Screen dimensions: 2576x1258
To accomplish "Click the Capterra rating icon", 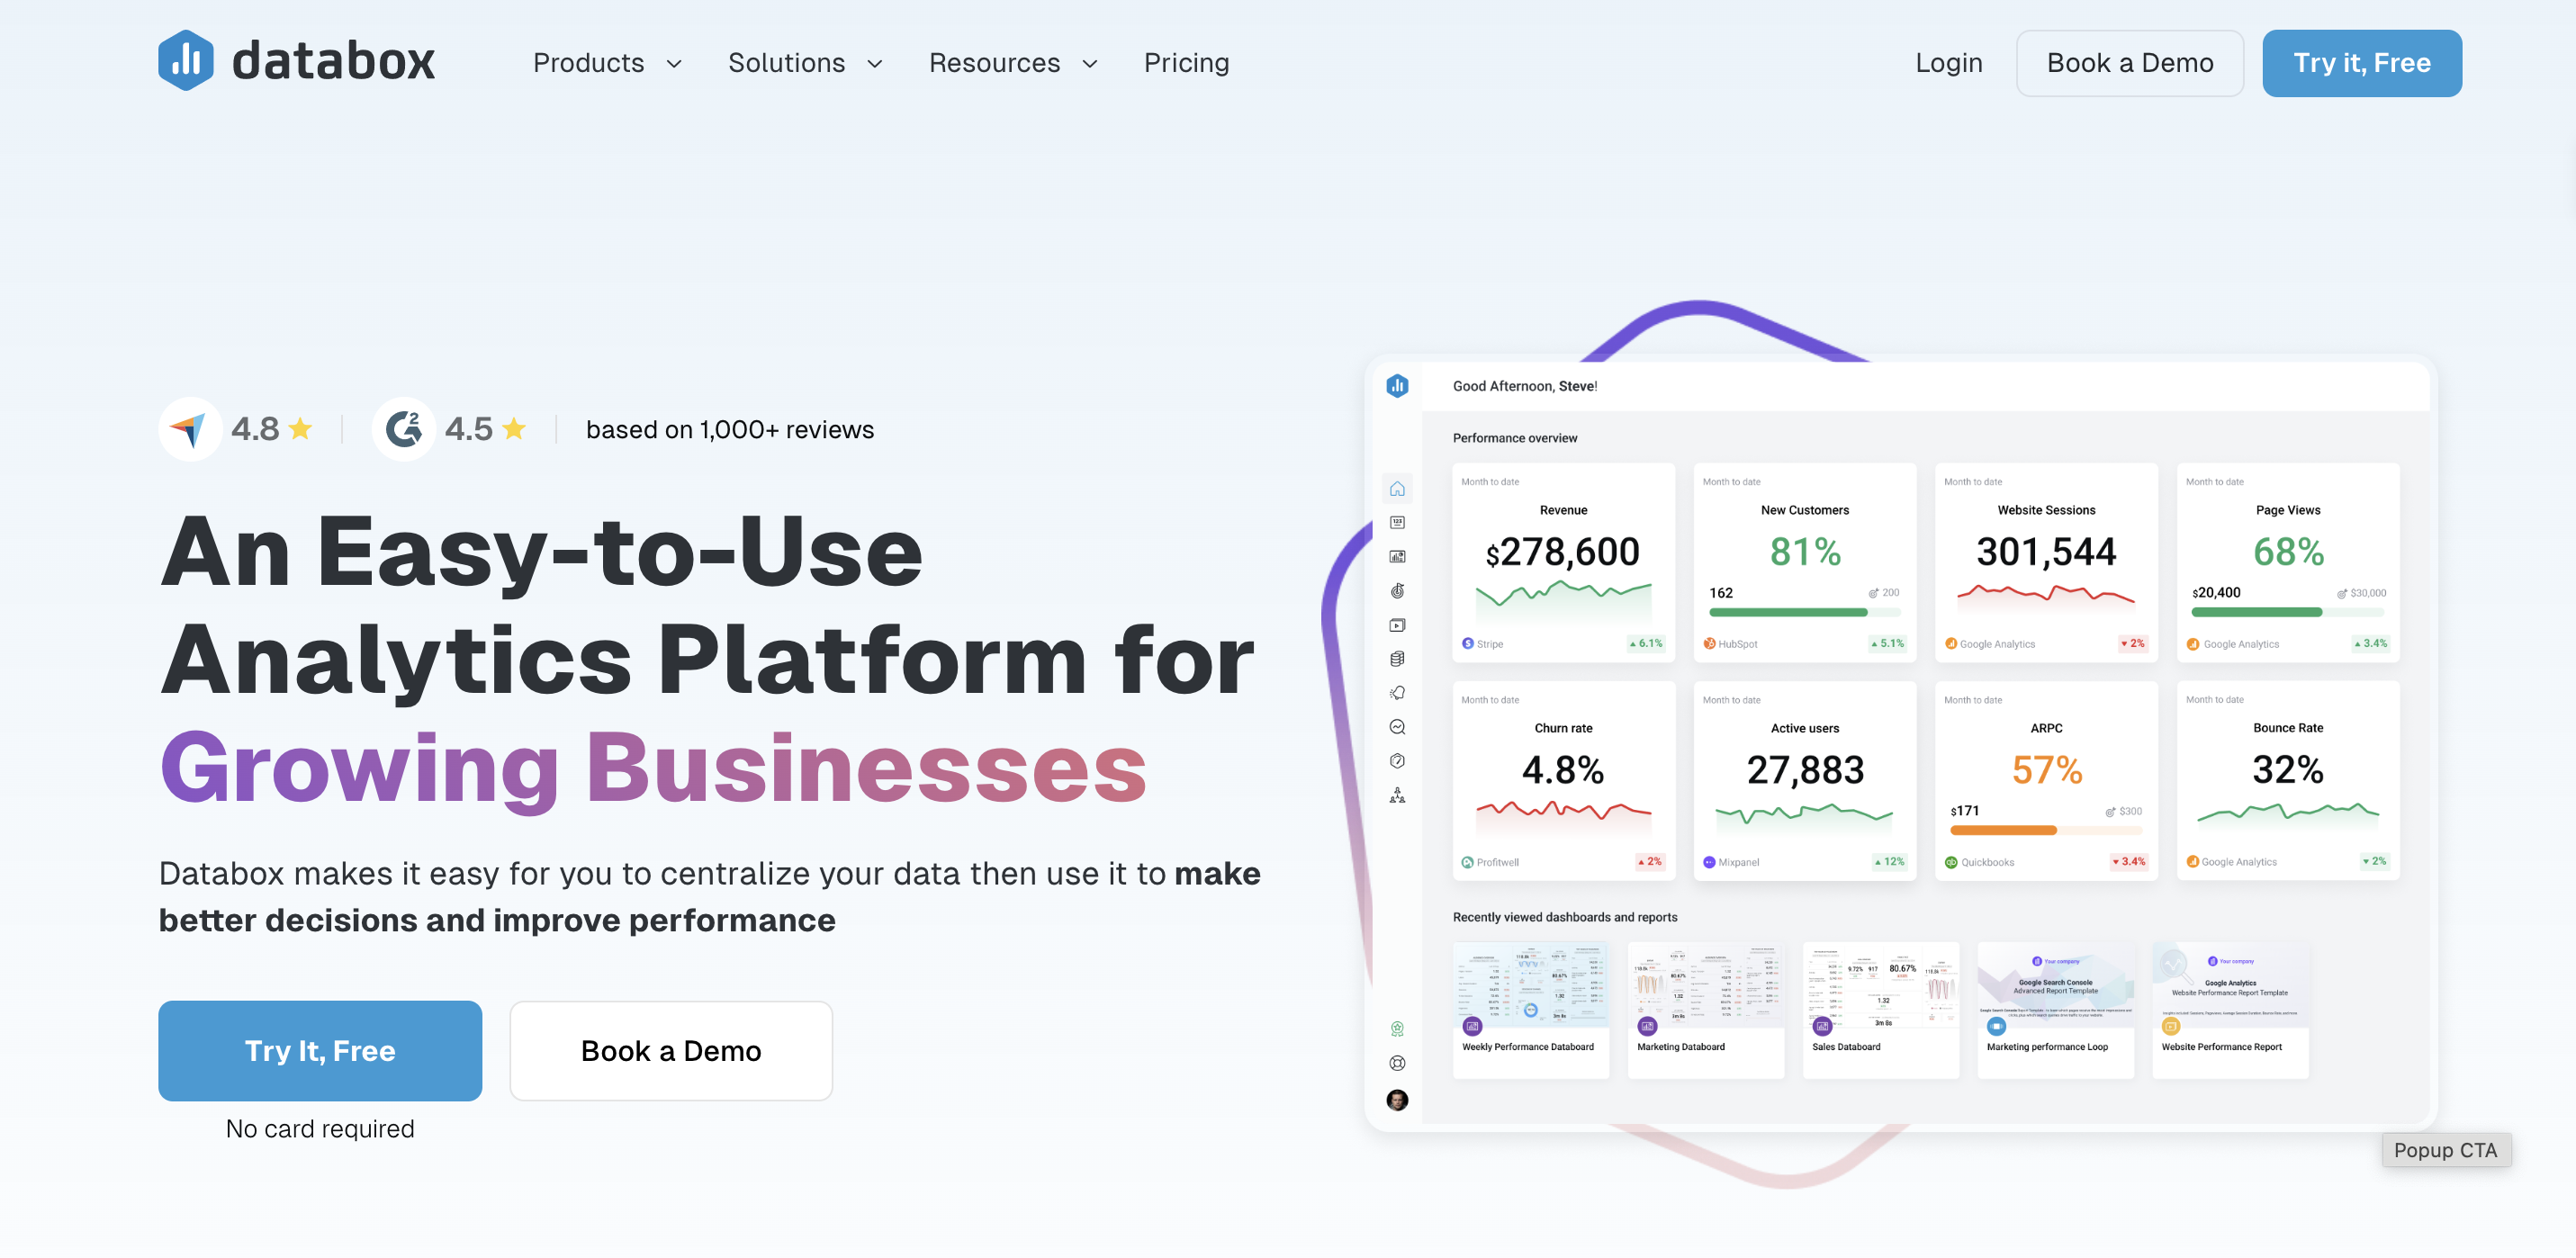I will (189, 429).
